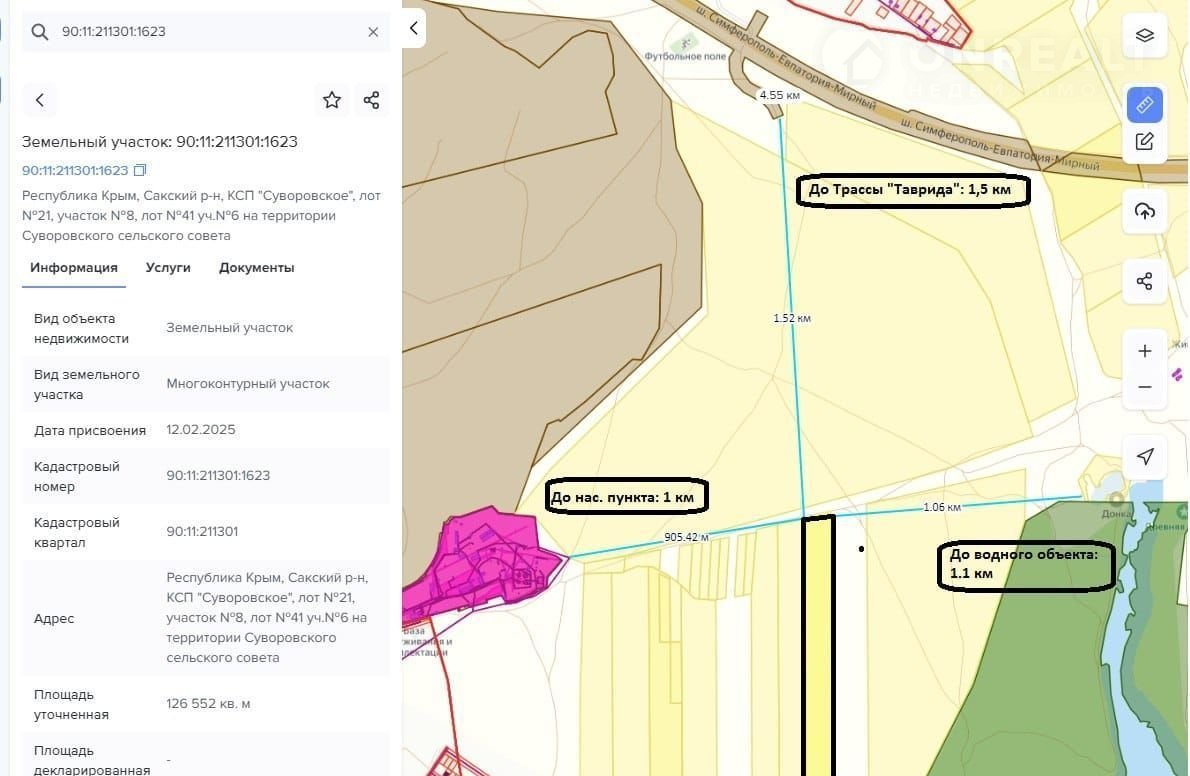This screenshot has width=1190, height=776.
Task: Open the blue 90:11:211301:1623 cadastral link
Action: (75, 171)
